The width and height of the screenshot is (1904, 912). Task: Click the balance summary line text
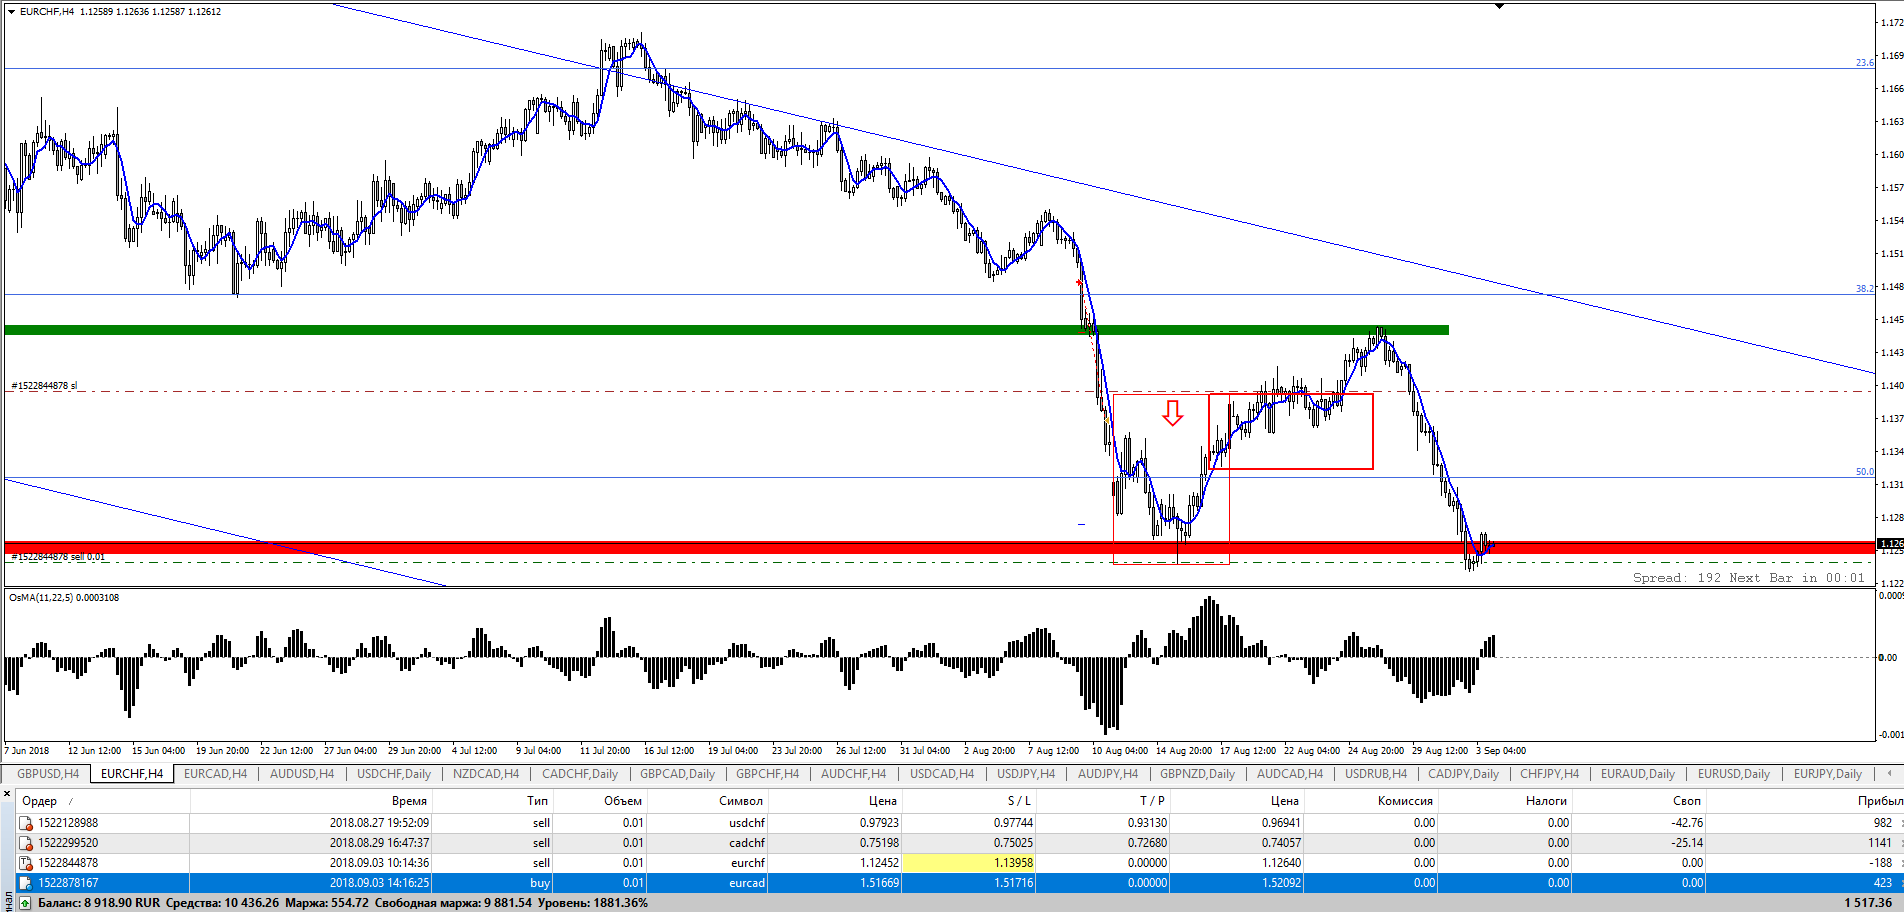(343, 903)
